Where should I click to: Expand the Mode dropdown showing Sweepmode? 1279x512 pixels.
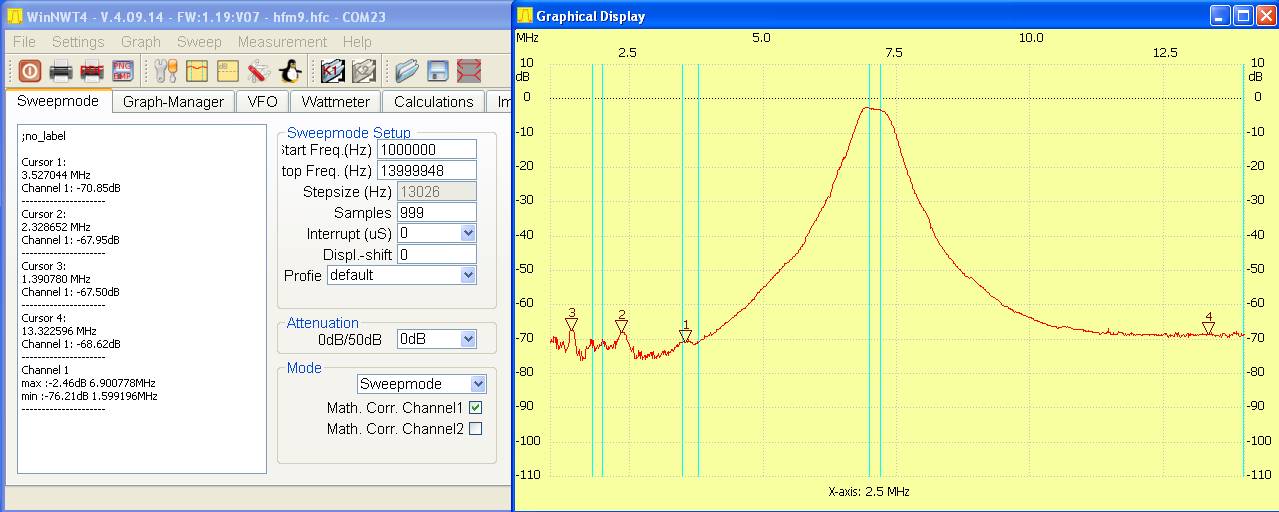point(478,384)
